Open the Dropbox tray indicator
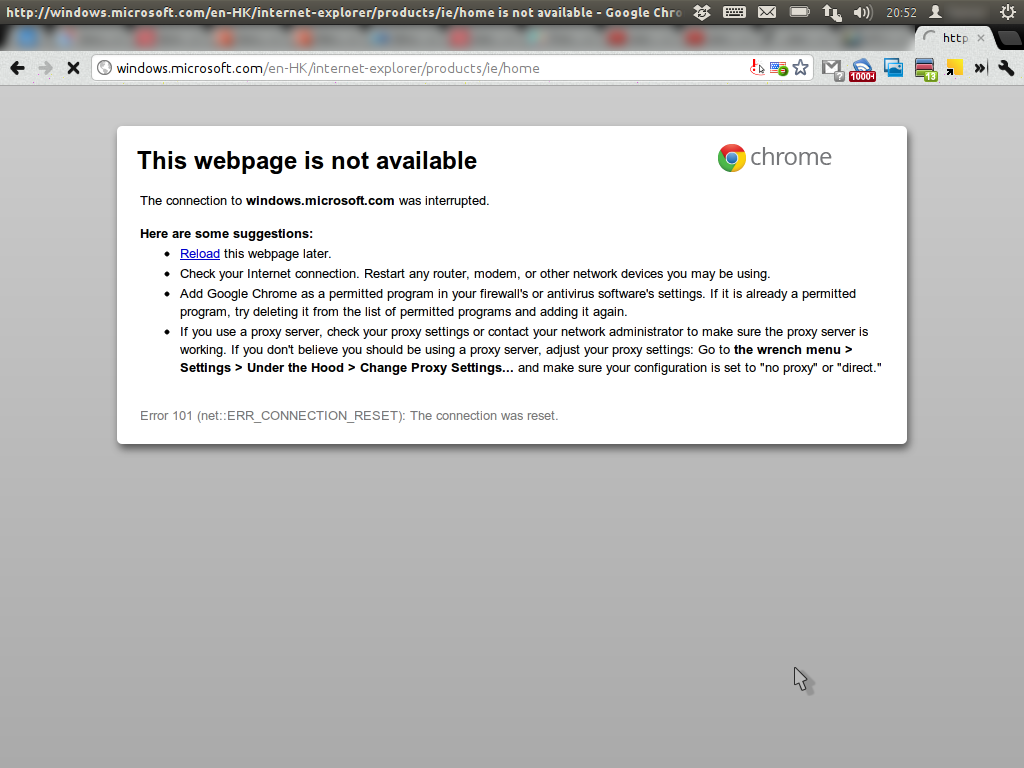 pyautogui.click(x=702, y=12)
